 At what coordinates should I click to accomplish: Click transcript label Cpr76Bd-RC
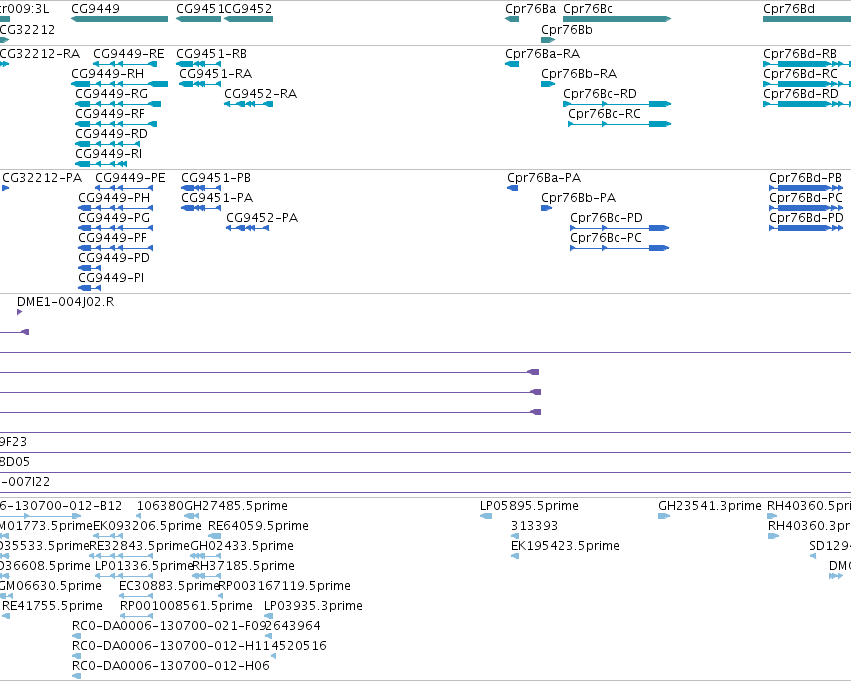pos(800,74)
